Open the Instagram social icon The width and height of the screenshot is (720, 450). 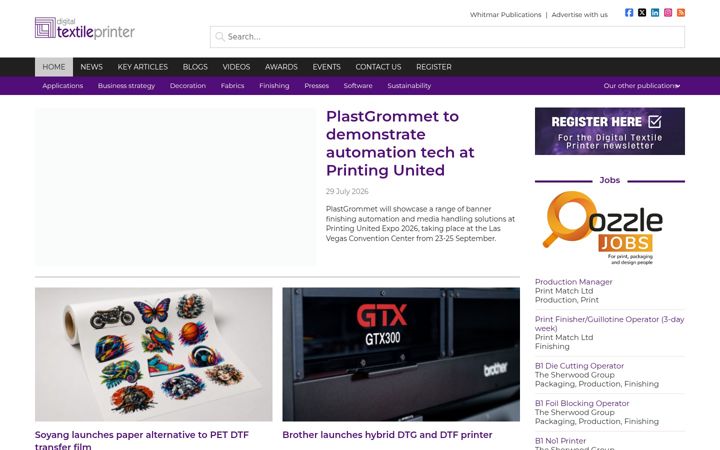668,12
